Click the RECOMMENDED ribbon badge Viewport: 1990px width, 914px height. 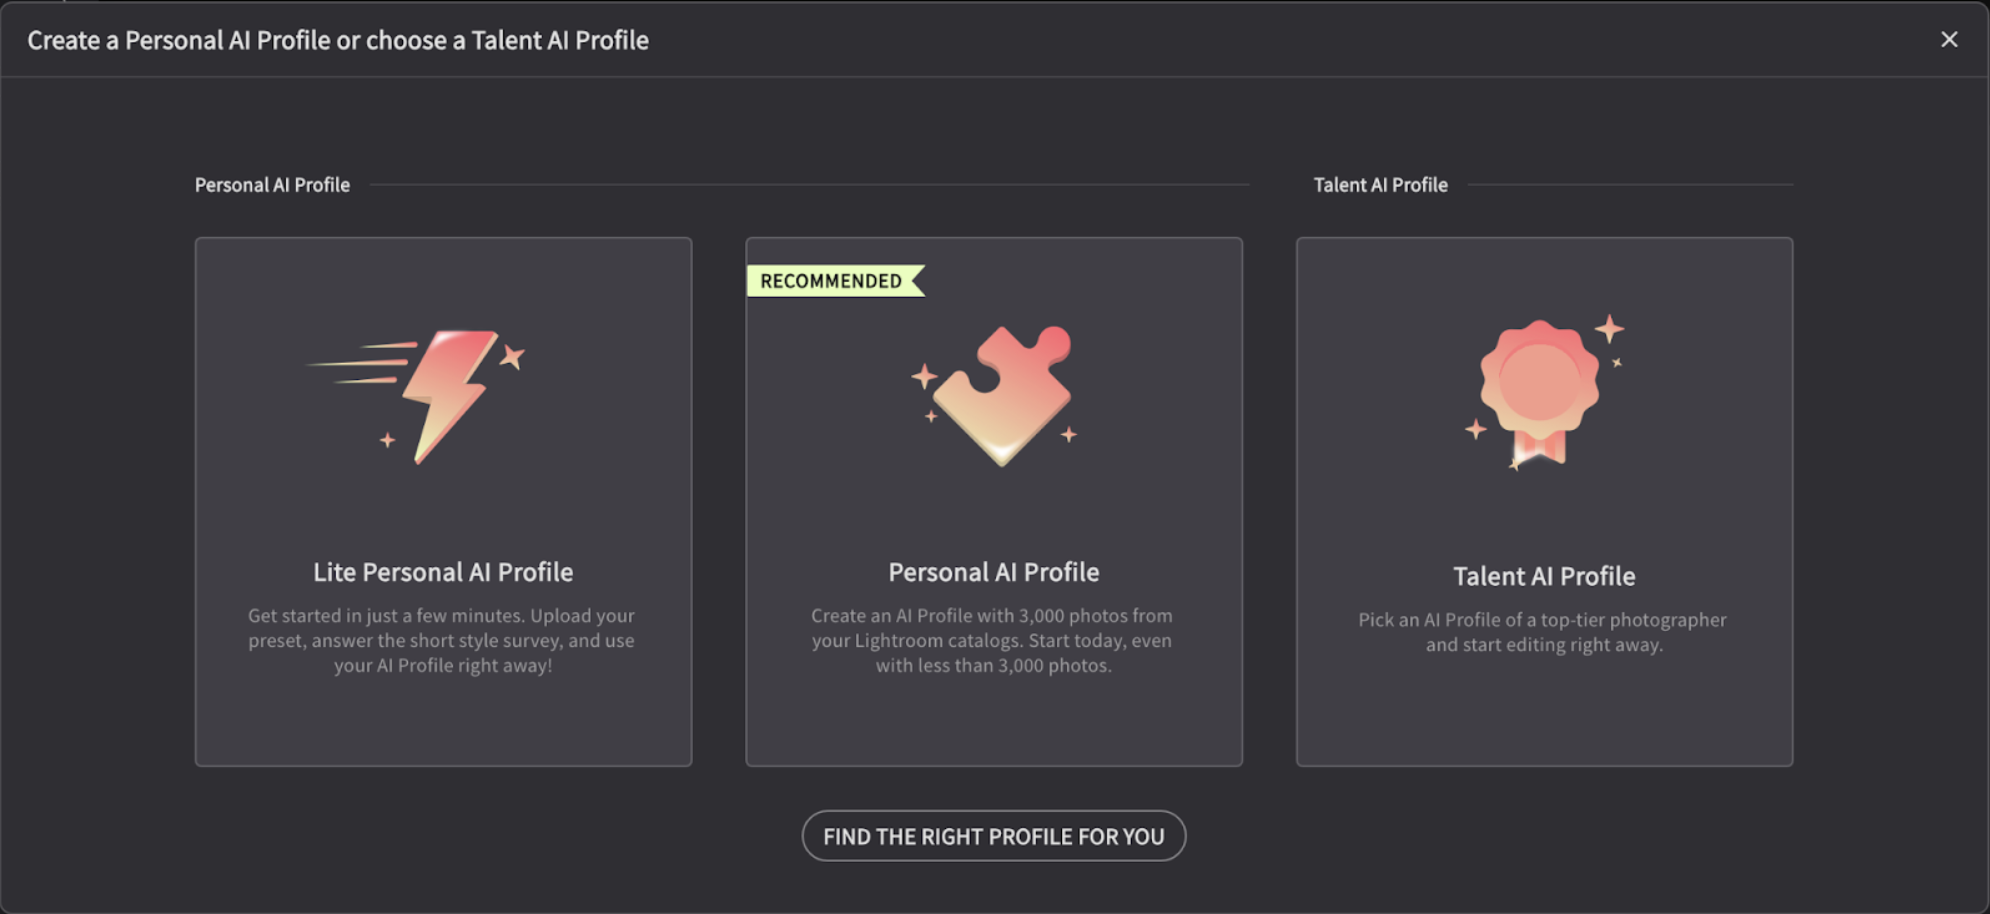point(835,281)
